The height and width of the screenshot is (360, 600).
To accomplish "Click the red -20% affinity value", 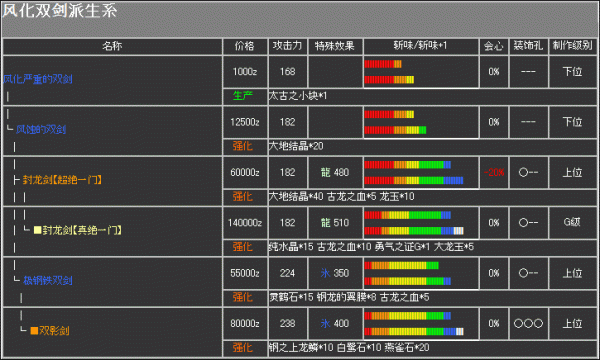I will (494, 173).
